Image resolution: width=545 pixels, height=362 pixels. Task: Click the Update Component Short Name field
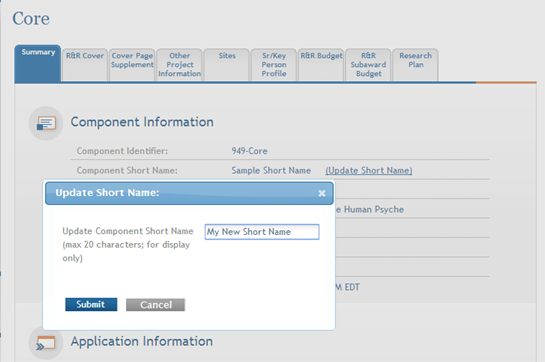click(x=262, y=232)
